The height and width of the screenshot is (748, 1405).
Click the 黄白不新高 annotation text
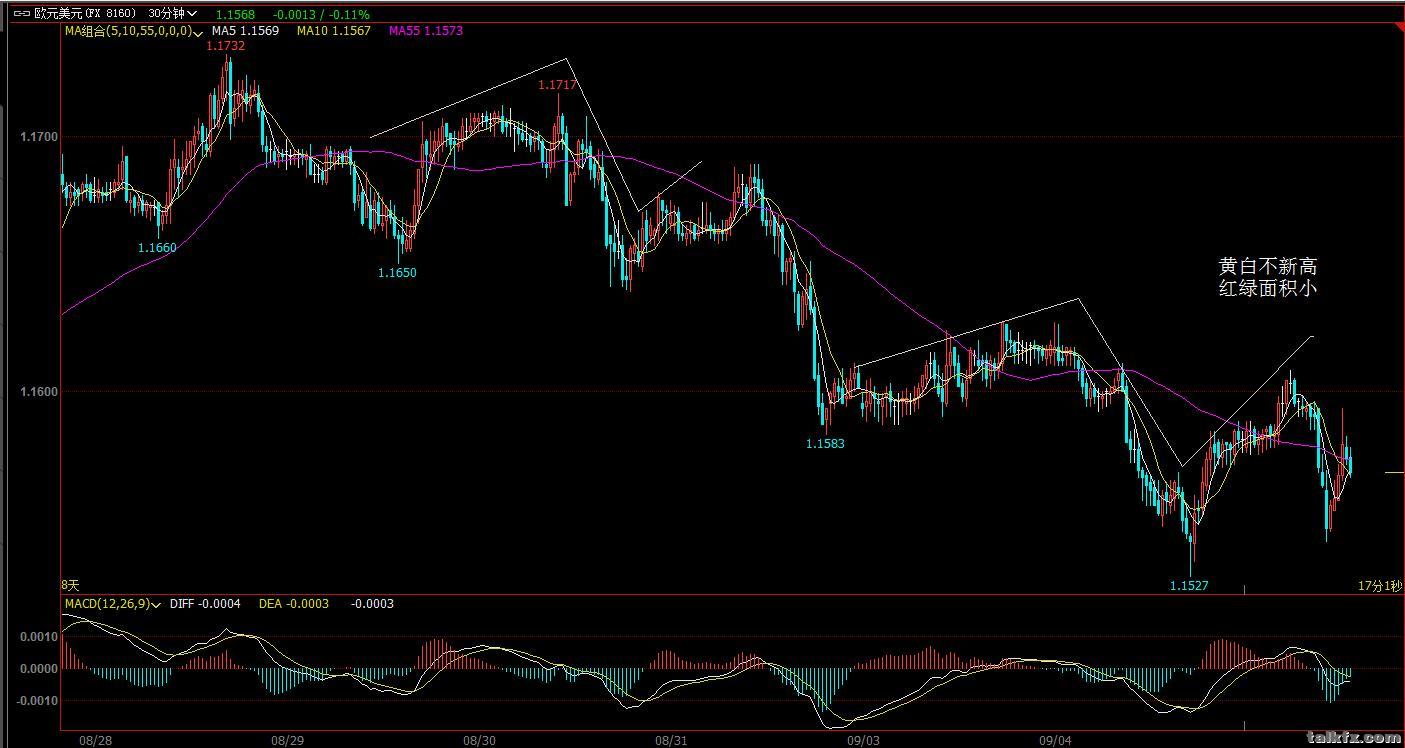point(1268,266)
